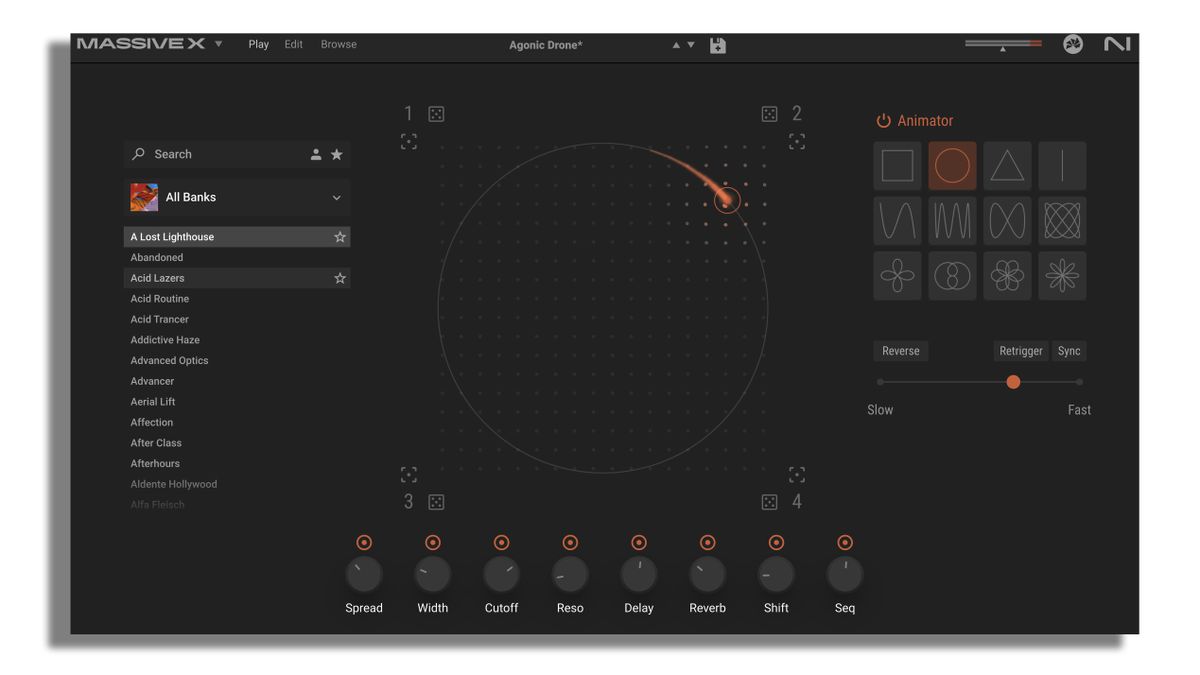Toggle the Spread macro assignment indicator
This screenshot has width=1200, height=675.
click(x=364, y=542)
